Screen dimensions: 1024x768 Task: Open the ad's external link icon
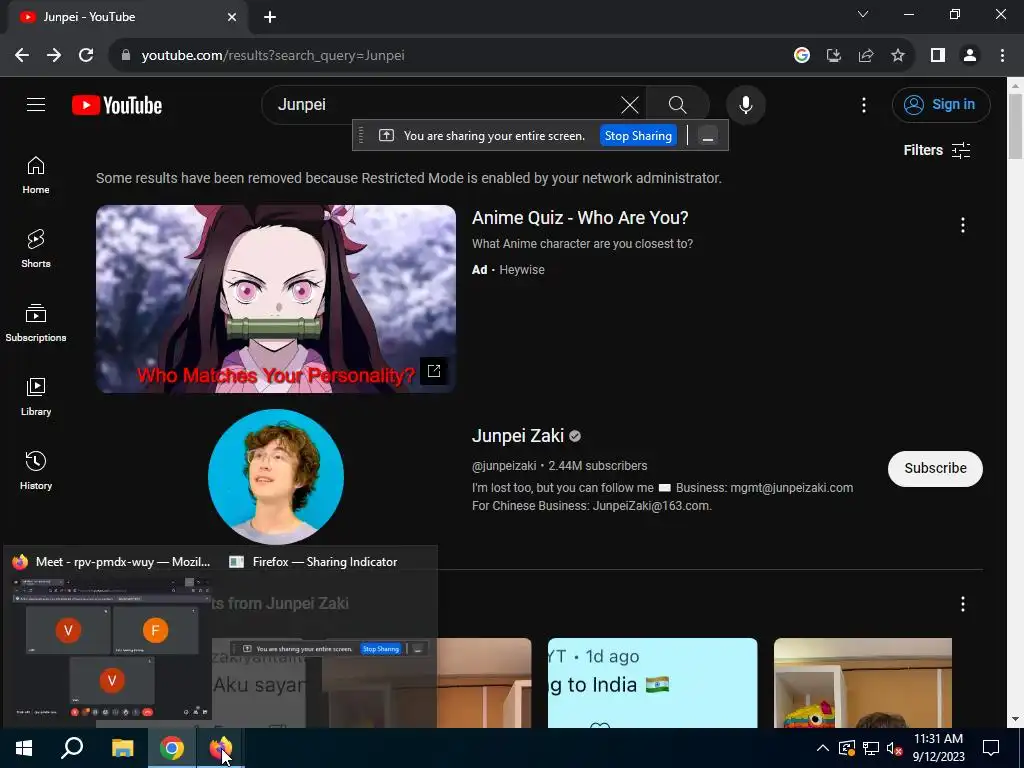pos(434,371)
